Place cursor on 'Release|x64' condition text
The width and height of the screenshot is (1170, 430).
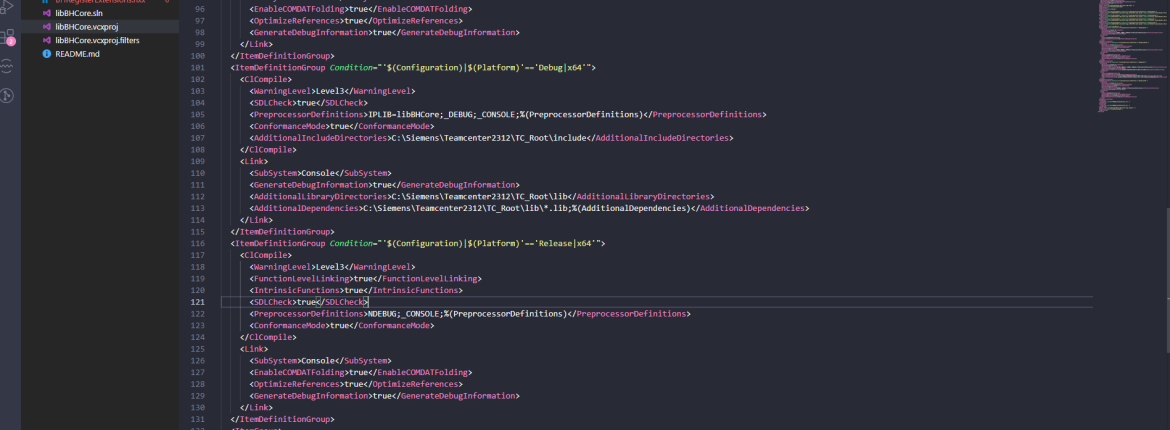pos(567,243)
